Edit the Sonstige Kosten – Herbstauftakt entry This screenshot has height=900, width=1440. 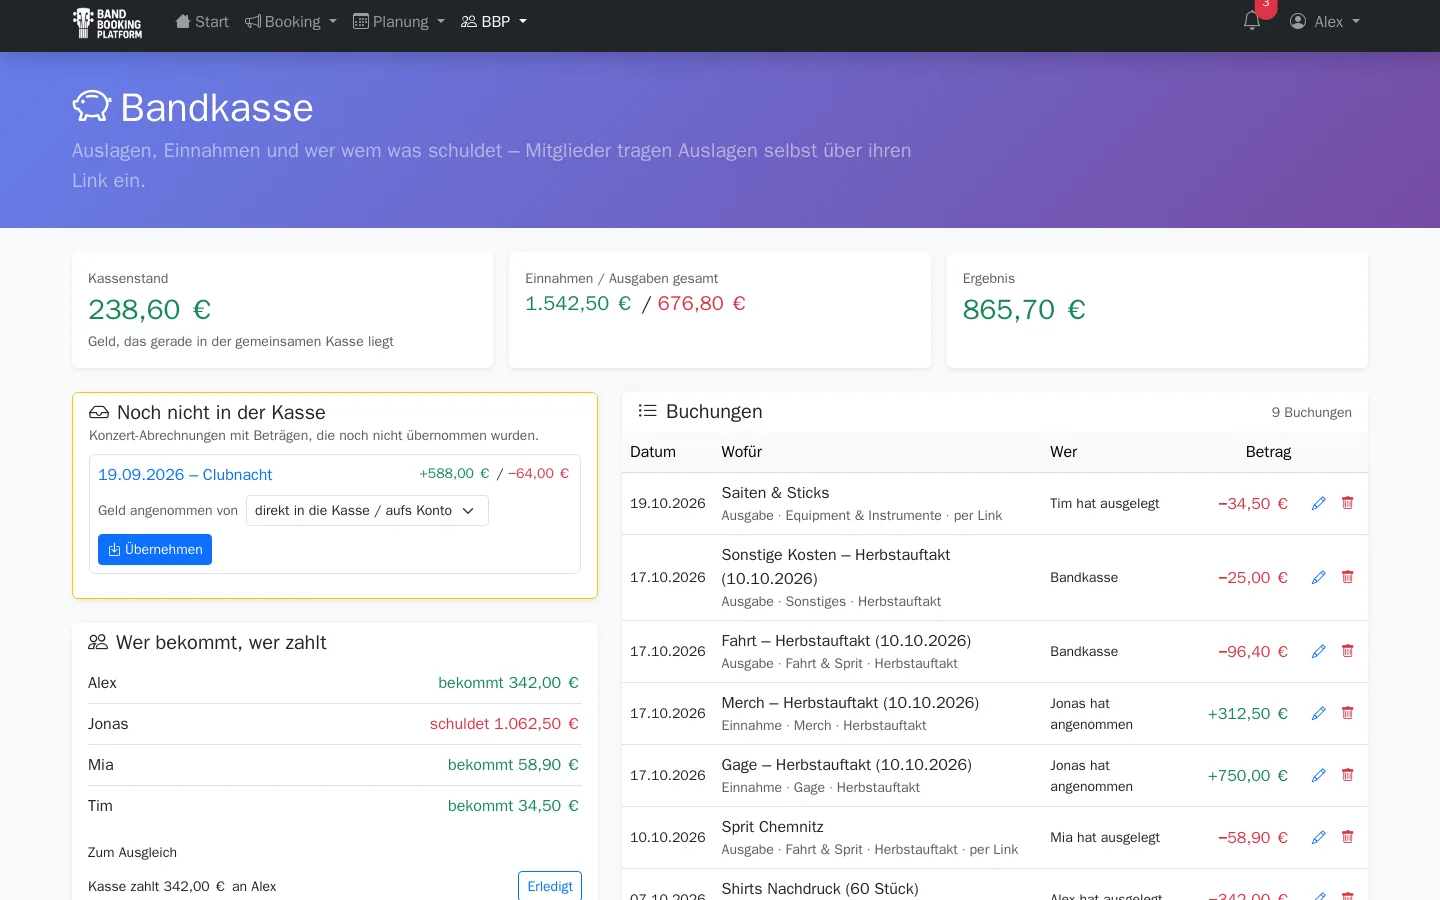click(1318, 577)
